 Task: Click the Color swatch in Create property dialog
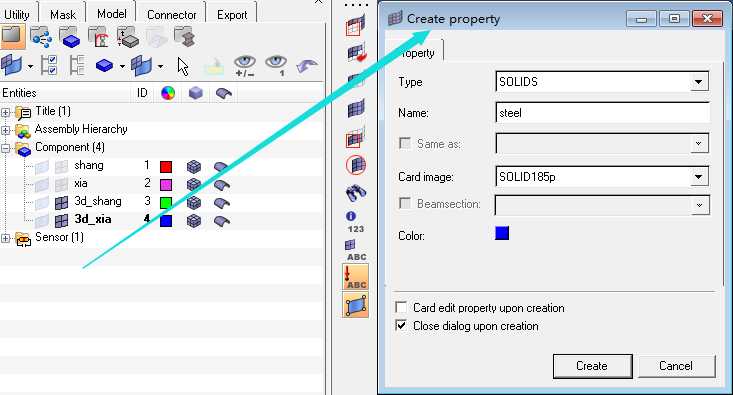[x=502, y=233]
